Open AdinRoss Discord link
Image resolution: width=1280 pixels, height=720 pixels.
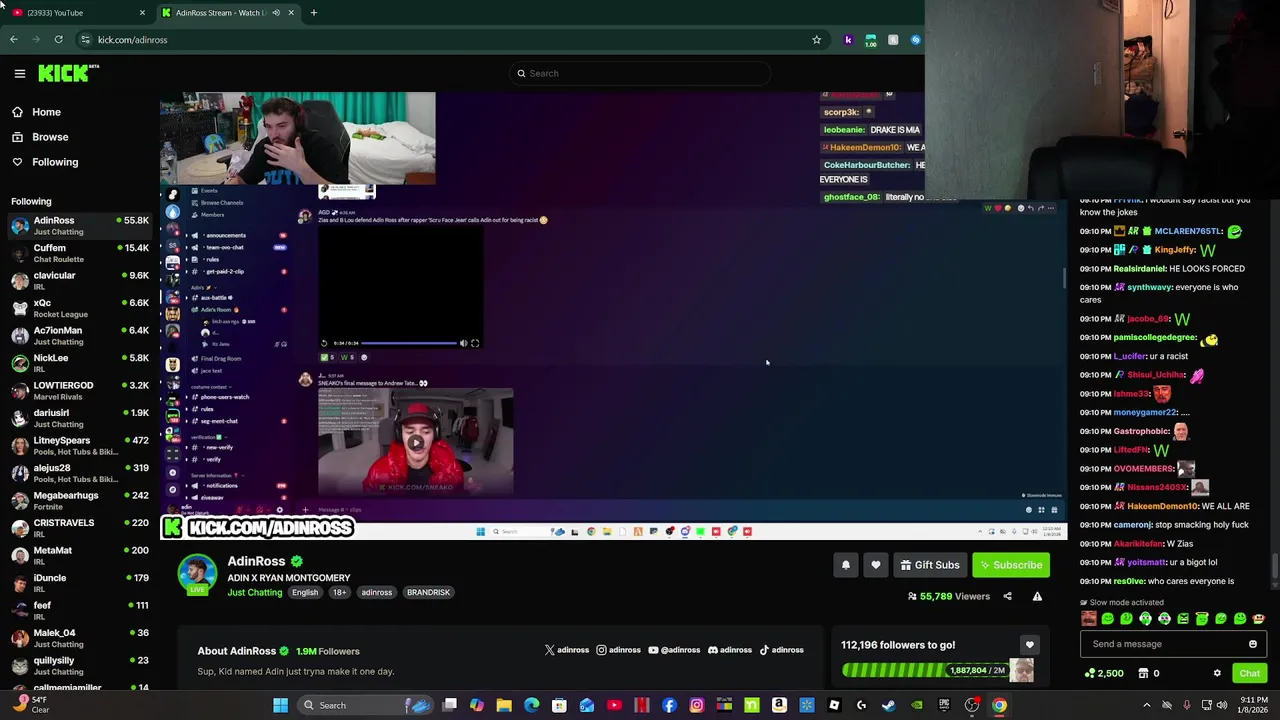(730, 650)
